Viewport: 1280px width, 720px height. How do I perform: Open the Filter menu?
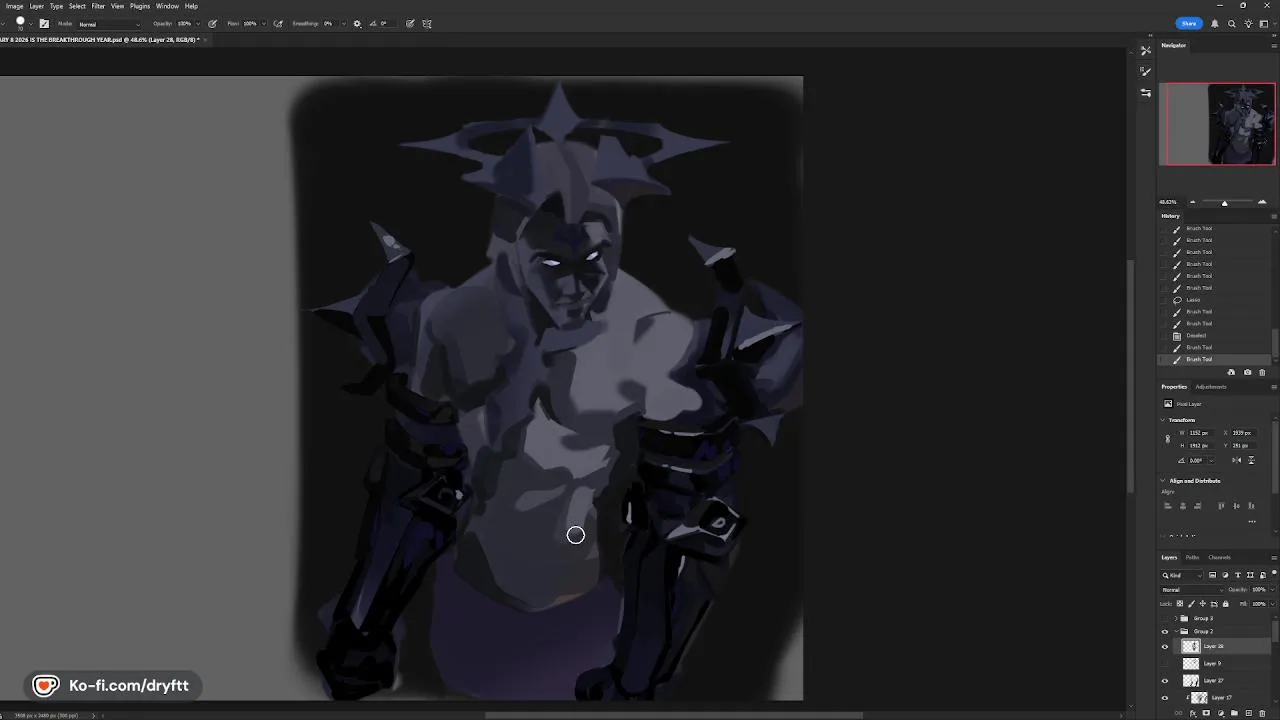[x=98, y=6]
